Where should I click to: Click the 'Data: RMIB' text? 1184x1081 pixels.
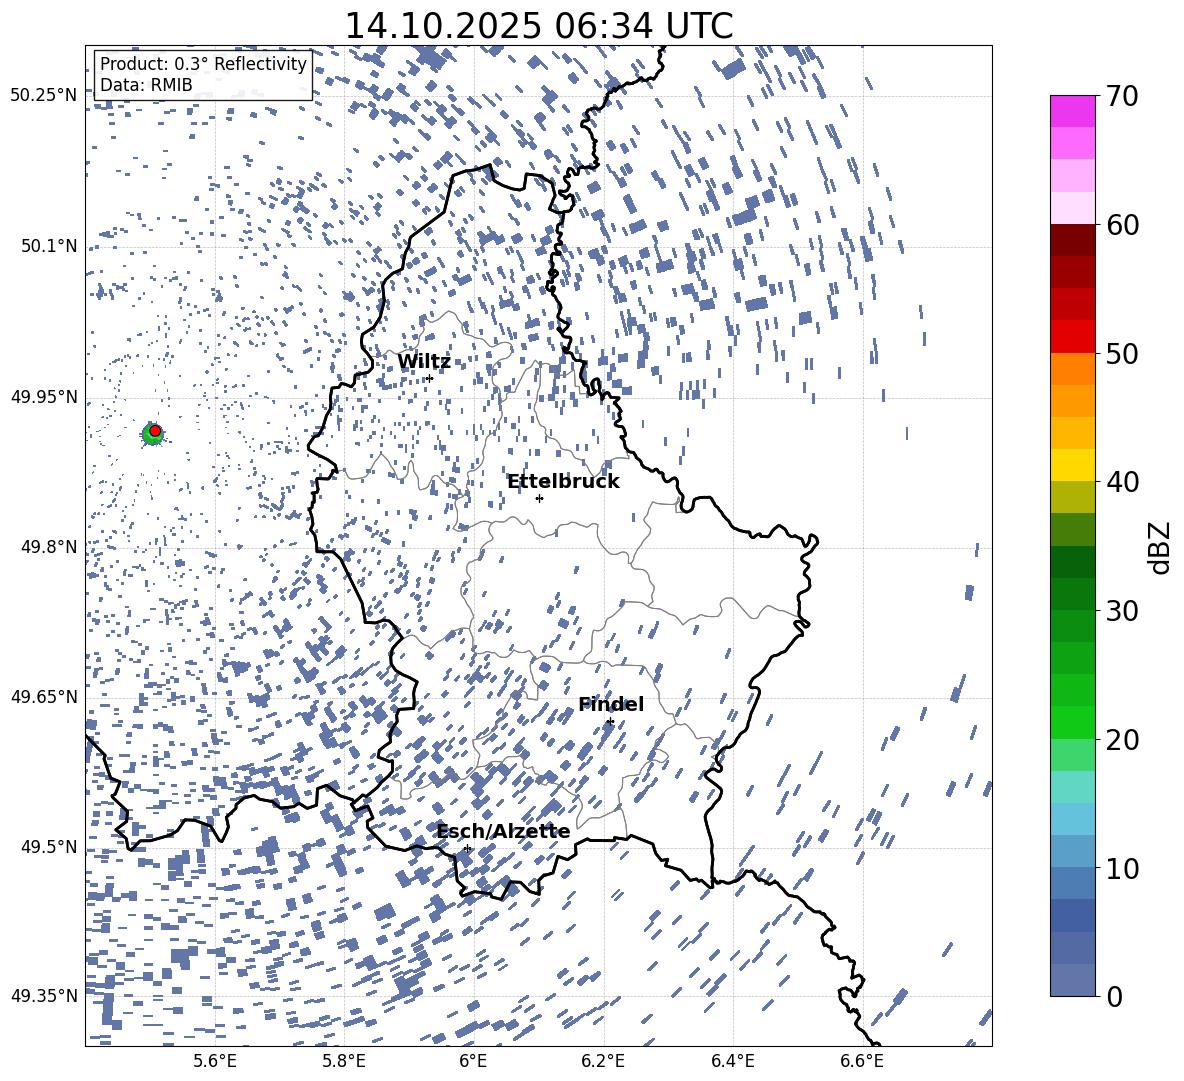[x=146, y=85]
